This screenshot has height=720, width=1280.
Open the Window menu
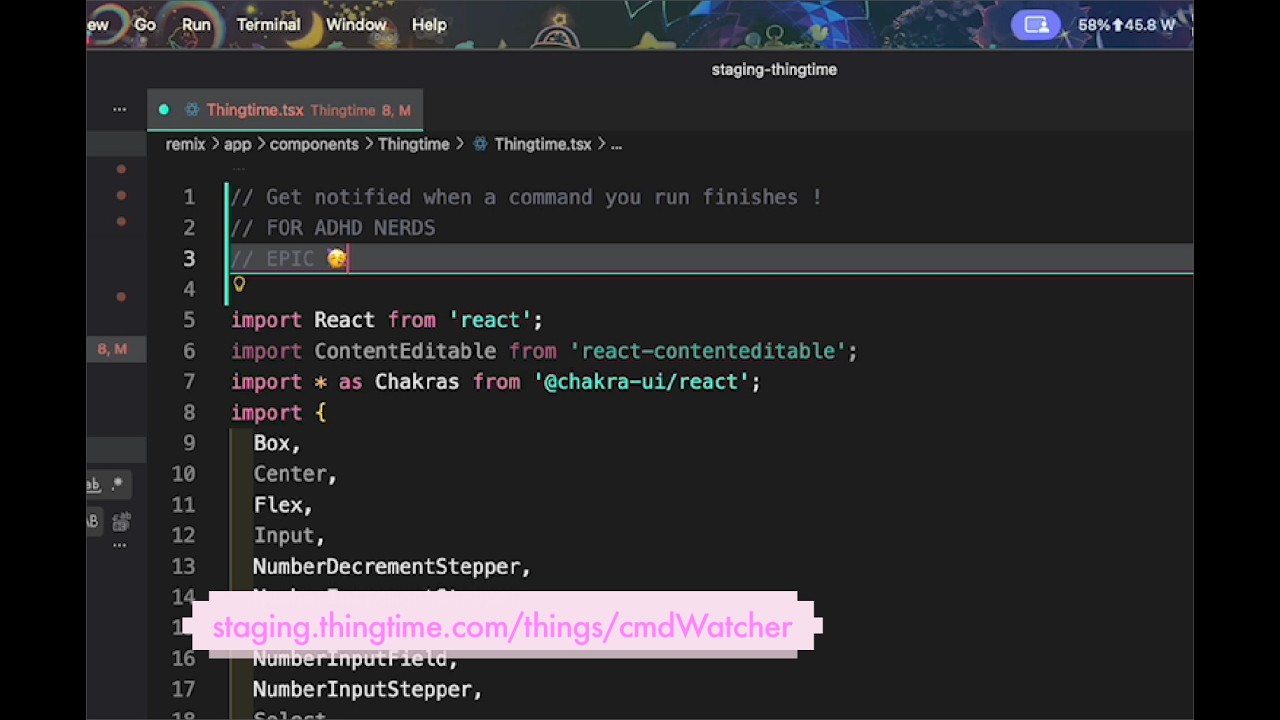[356, 25]
